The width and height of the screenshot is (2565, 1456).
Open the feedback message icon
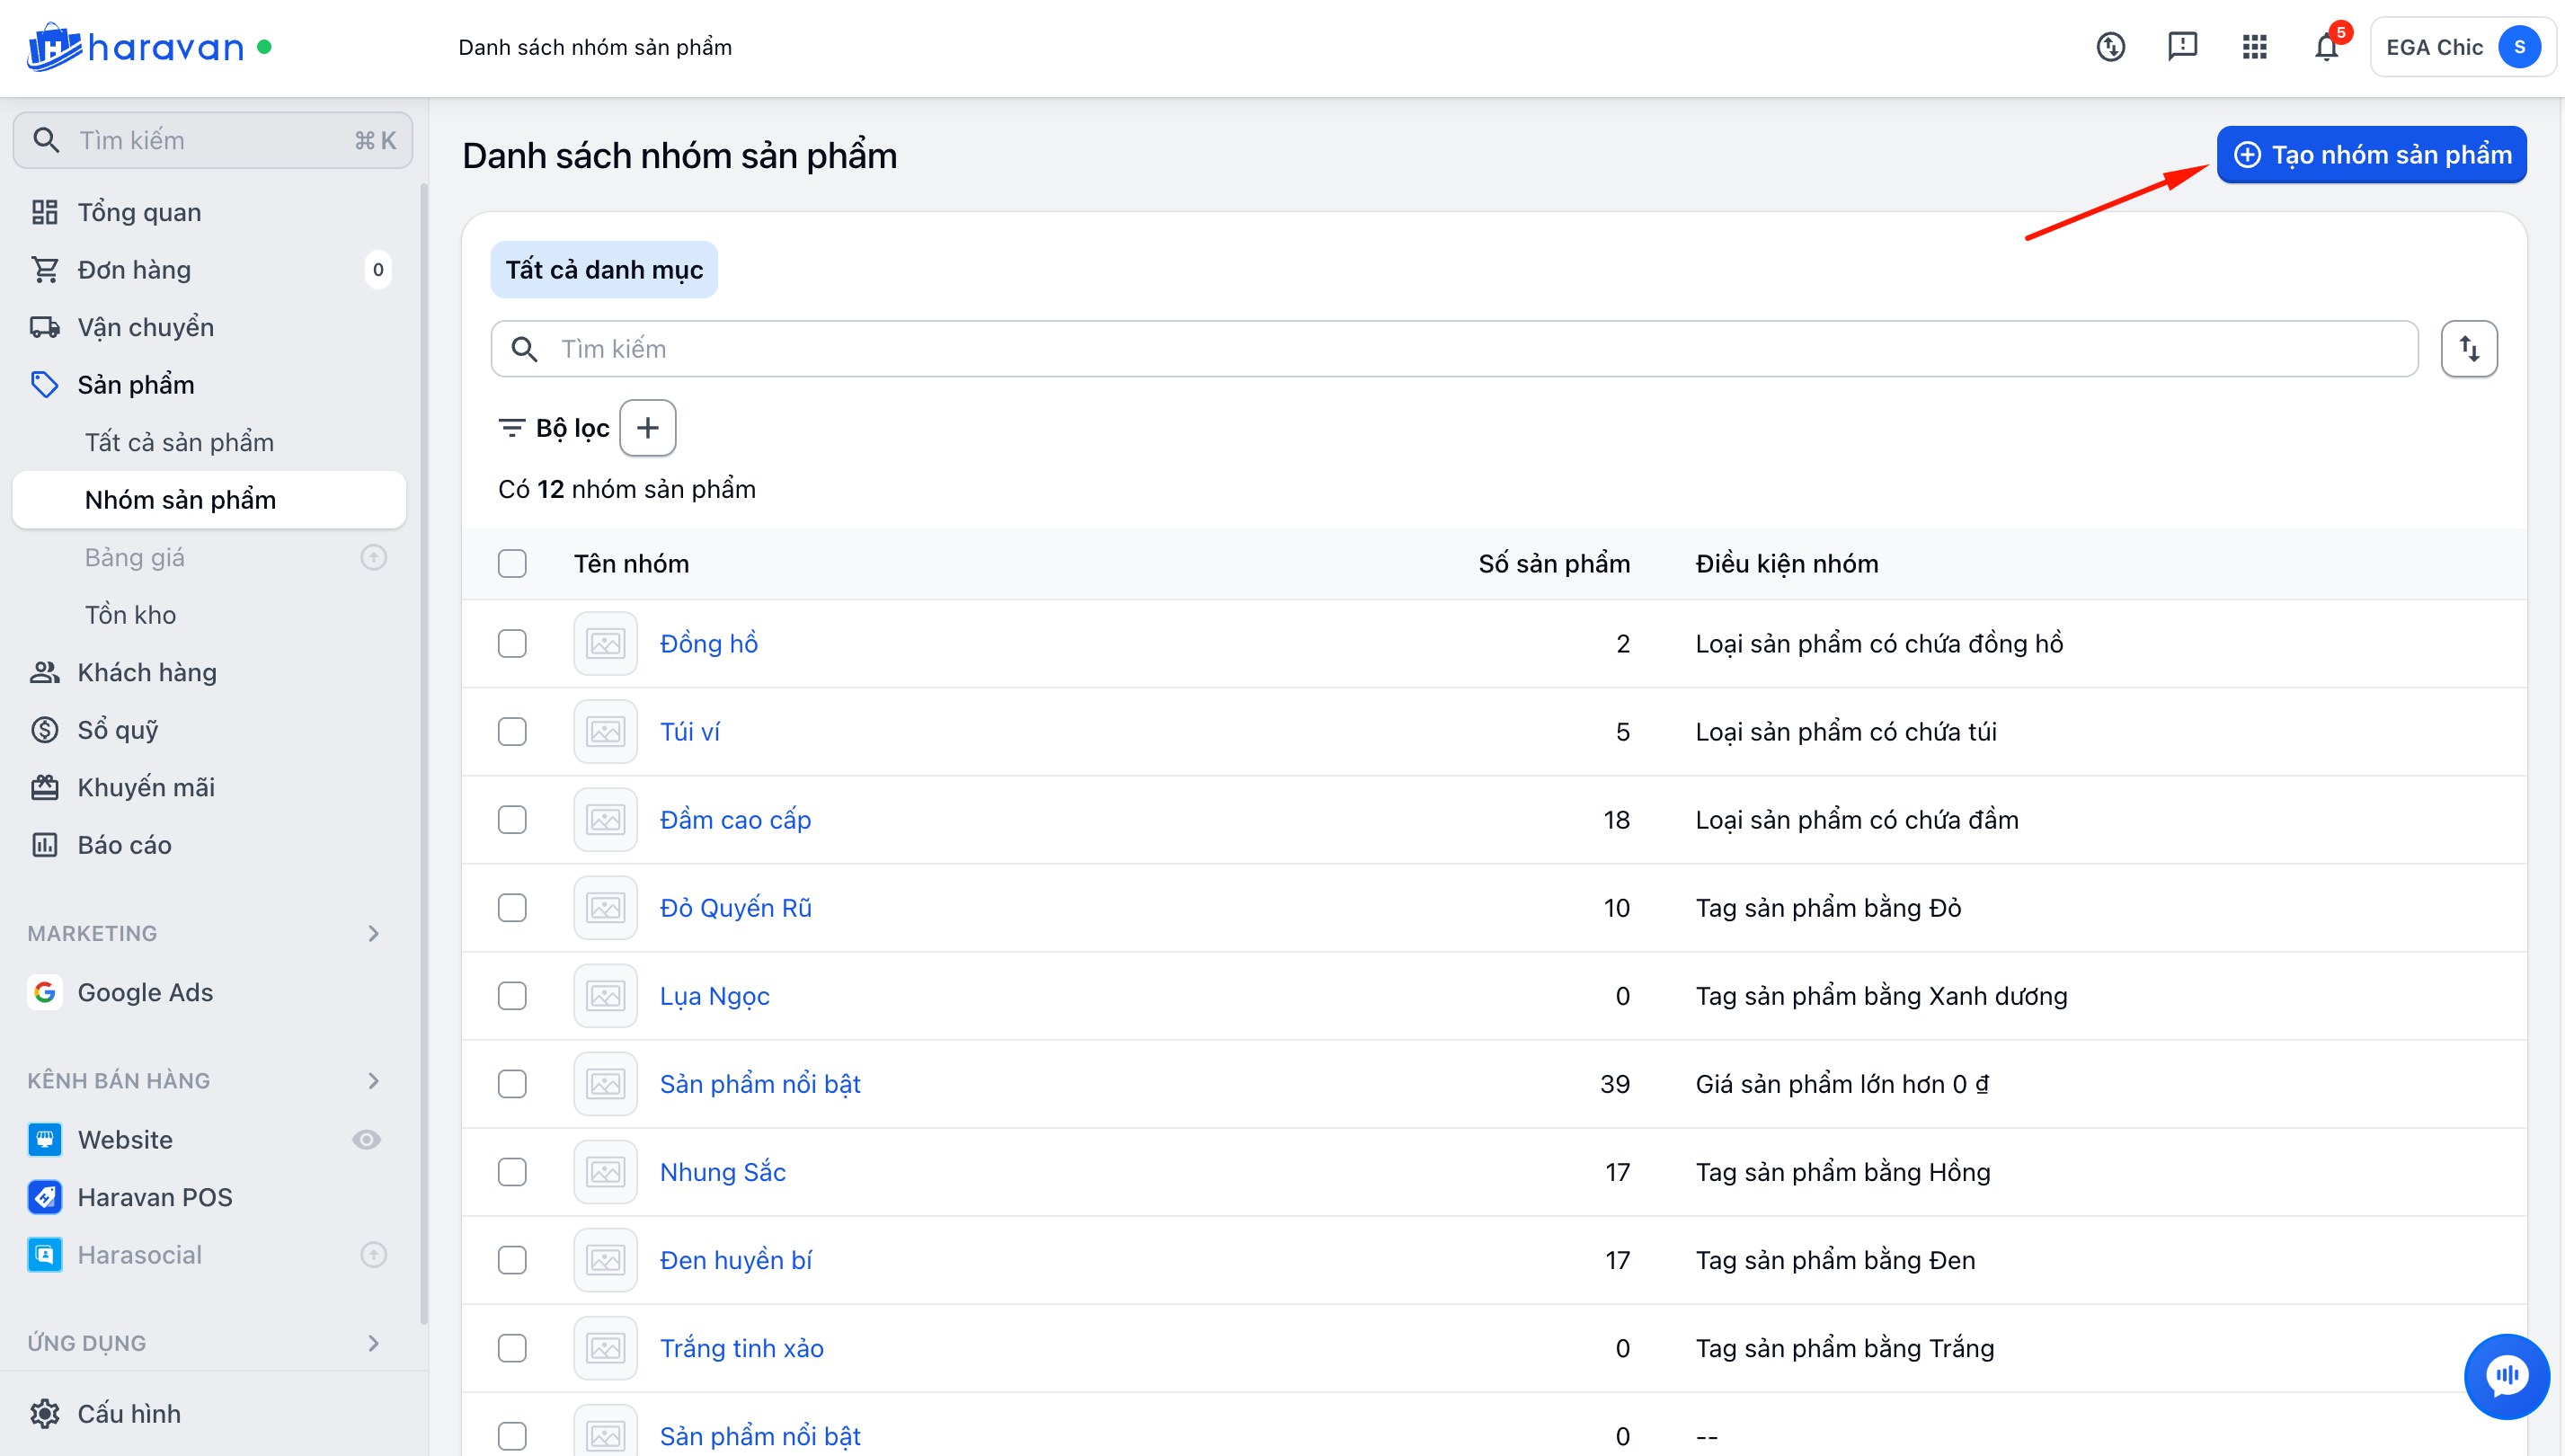(2182, 47)
